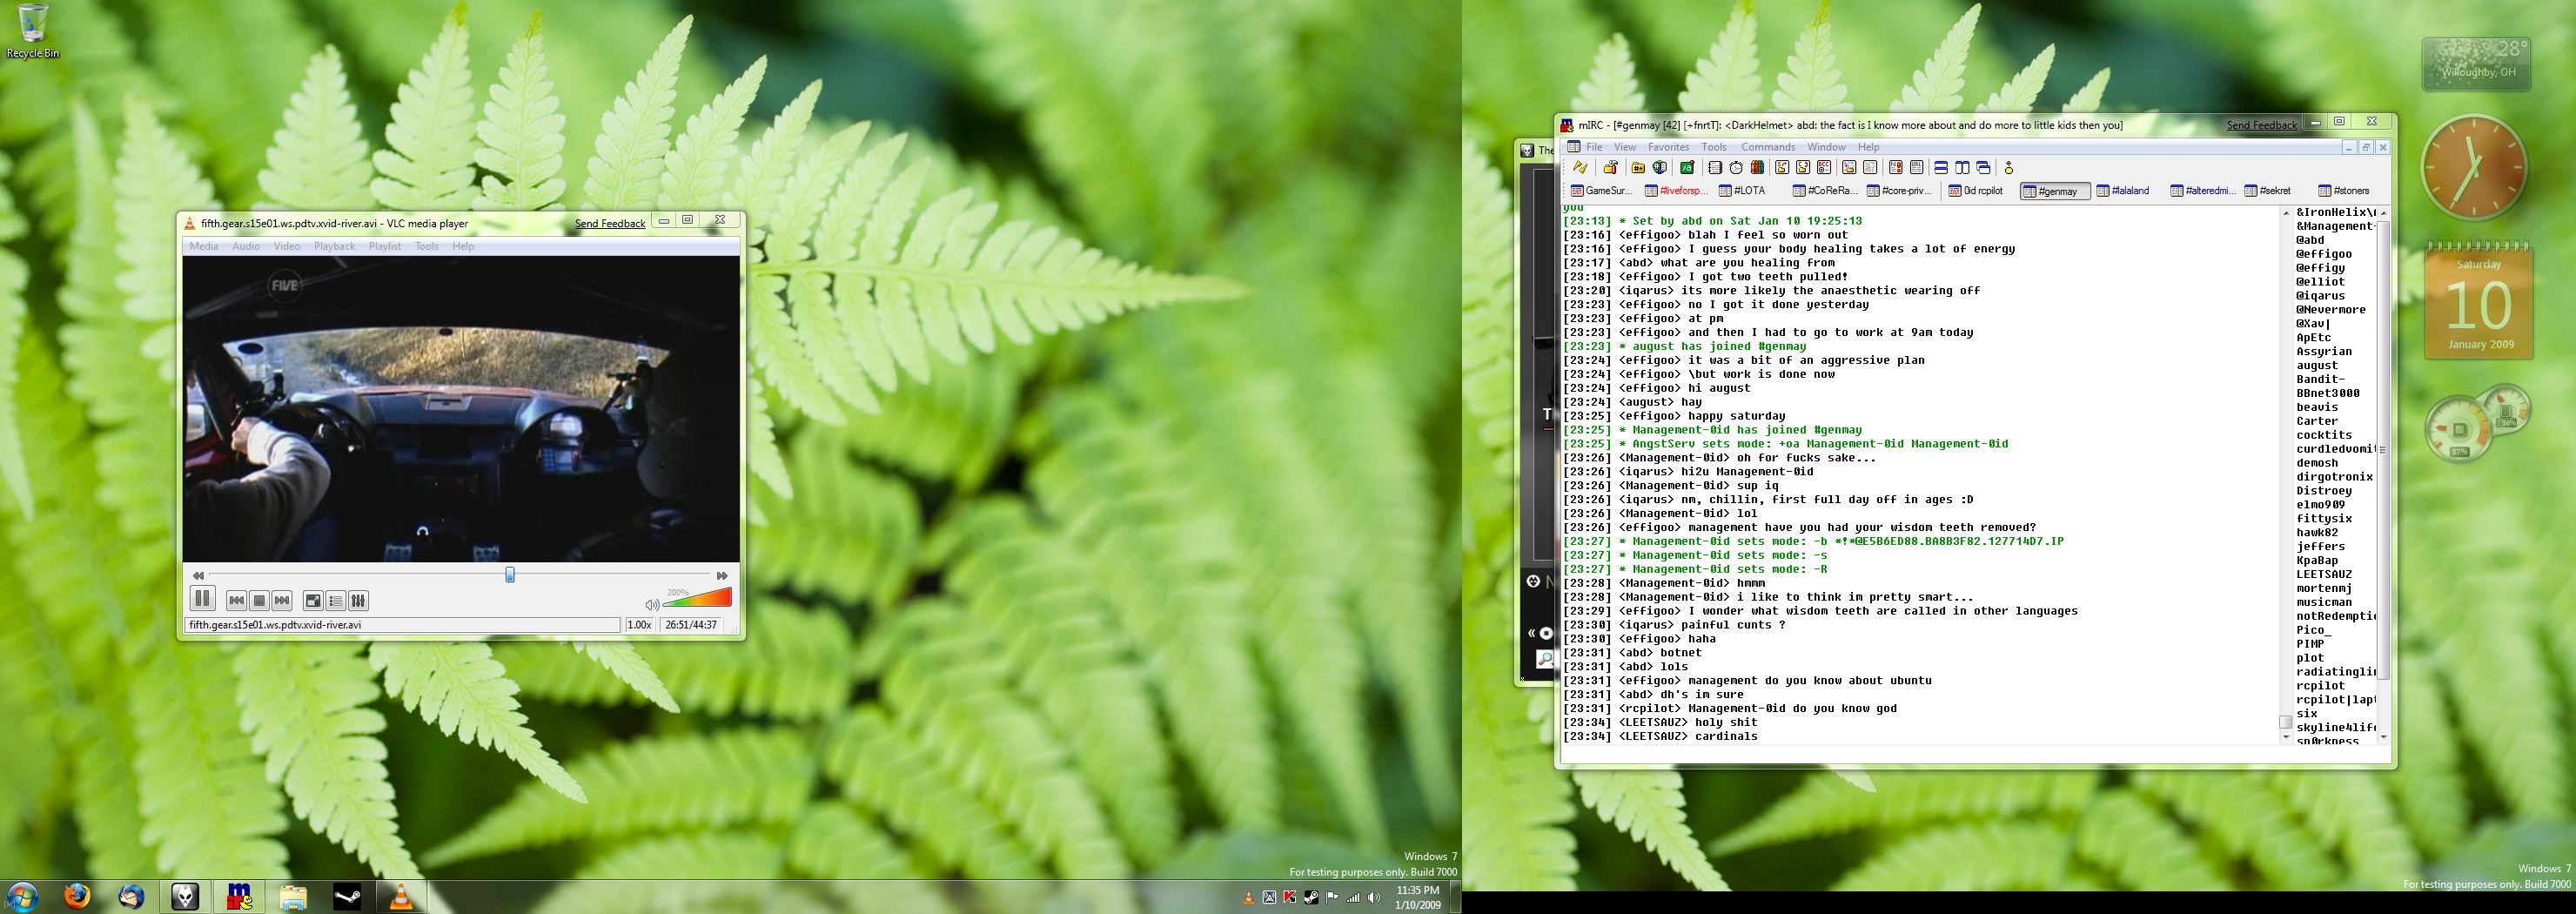Image resolution: width=2576 pixels, height=914 pixels.
Task: Open mIRC options hammer icon
Action: point(1610,168)
